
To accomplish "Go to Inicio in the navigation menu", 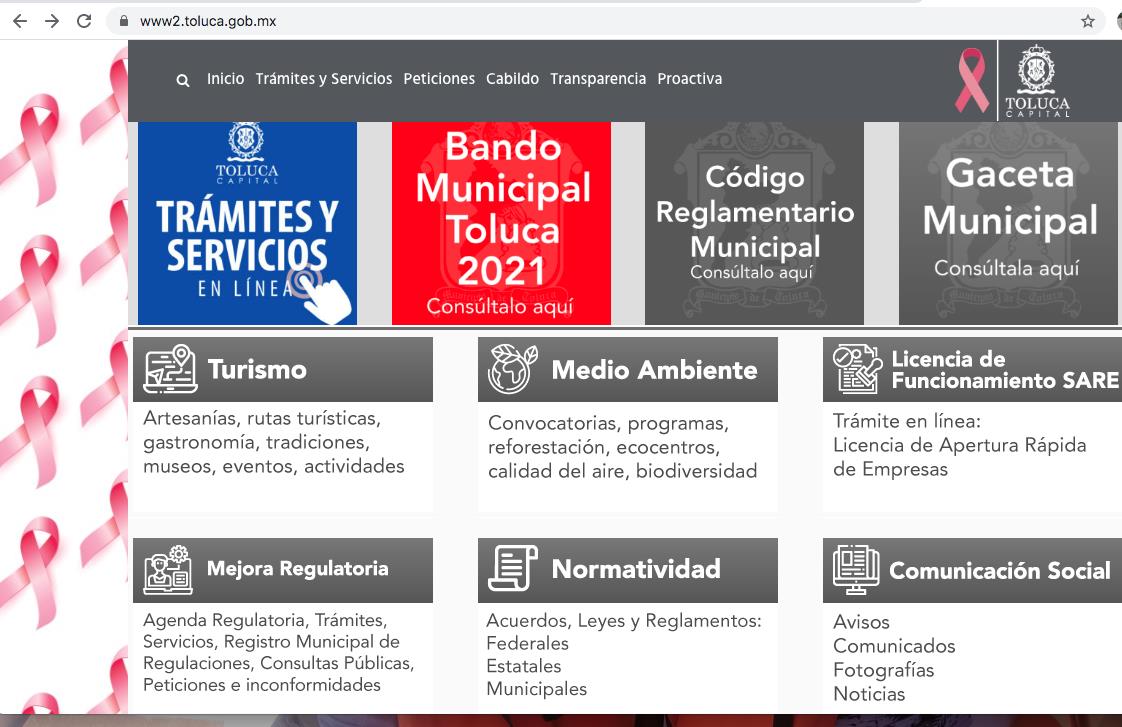I will [225, 79].
